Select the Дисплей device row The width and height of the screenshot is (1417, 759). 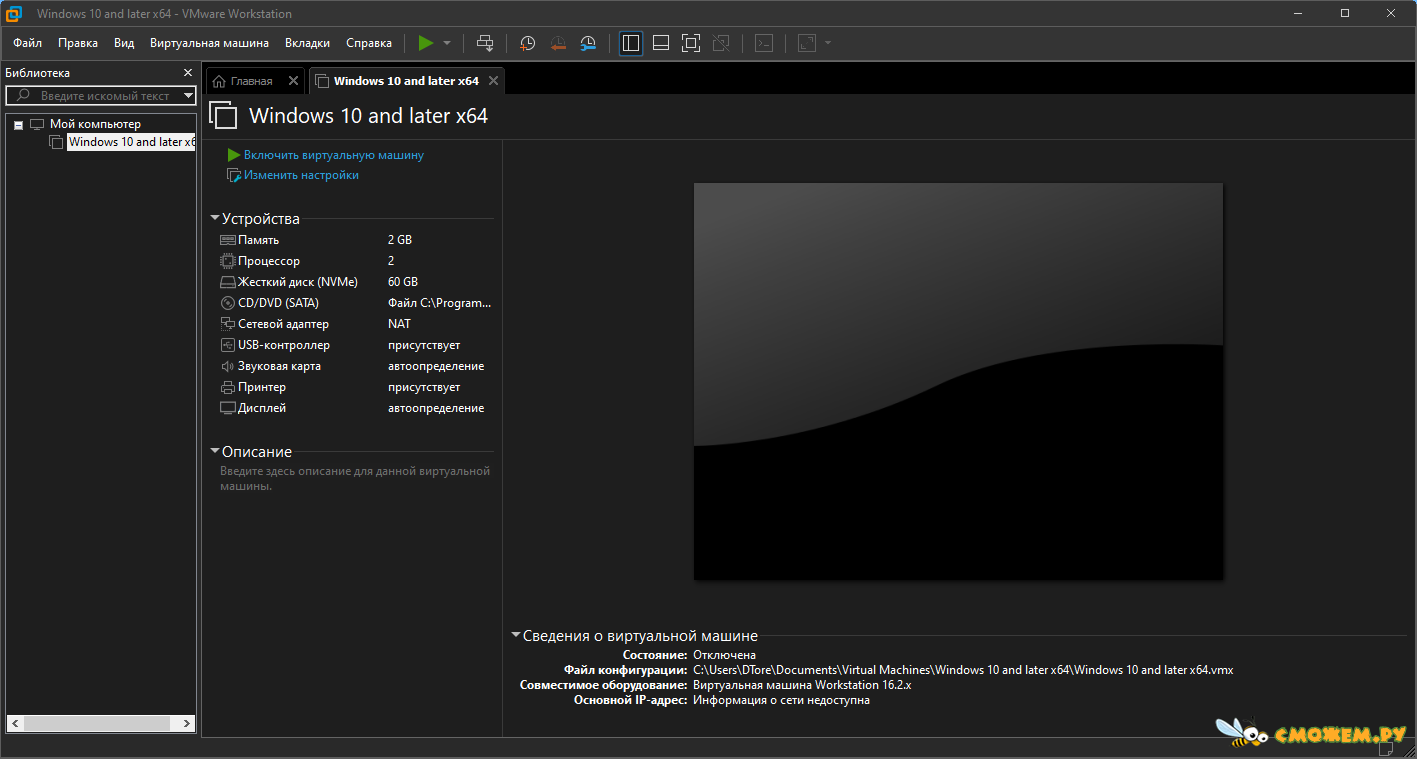355,408
